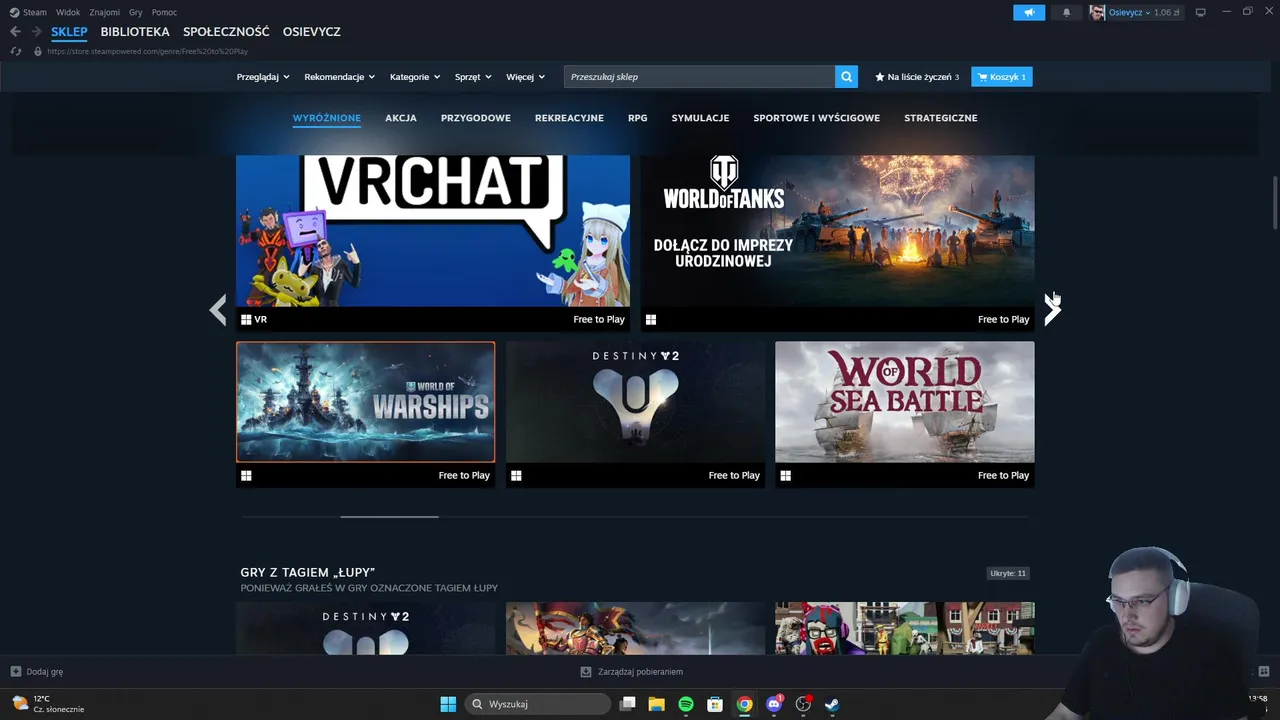Image resolution: width=1280 pixels, height=720 pixels.
Task: Open Spotify from the taskbar
Action: pyautogui.click(x=686, y=704)
